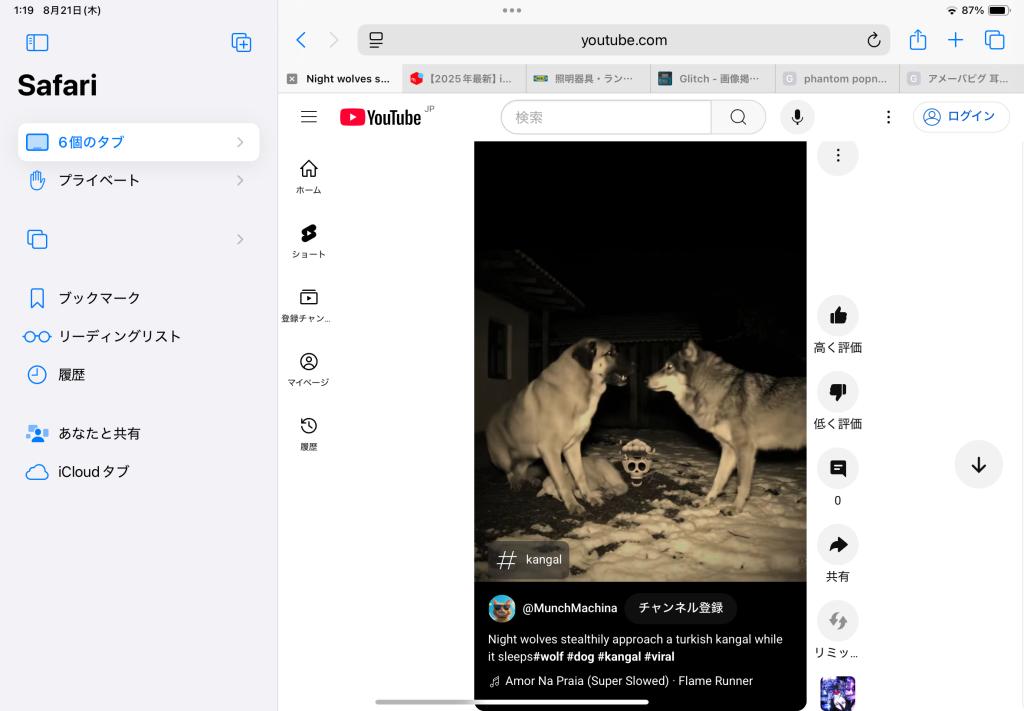Image resolution: width=1024 pixels, height=711 pixels.
Task: Open the comments icon on the Short
Action: point(838,468)
